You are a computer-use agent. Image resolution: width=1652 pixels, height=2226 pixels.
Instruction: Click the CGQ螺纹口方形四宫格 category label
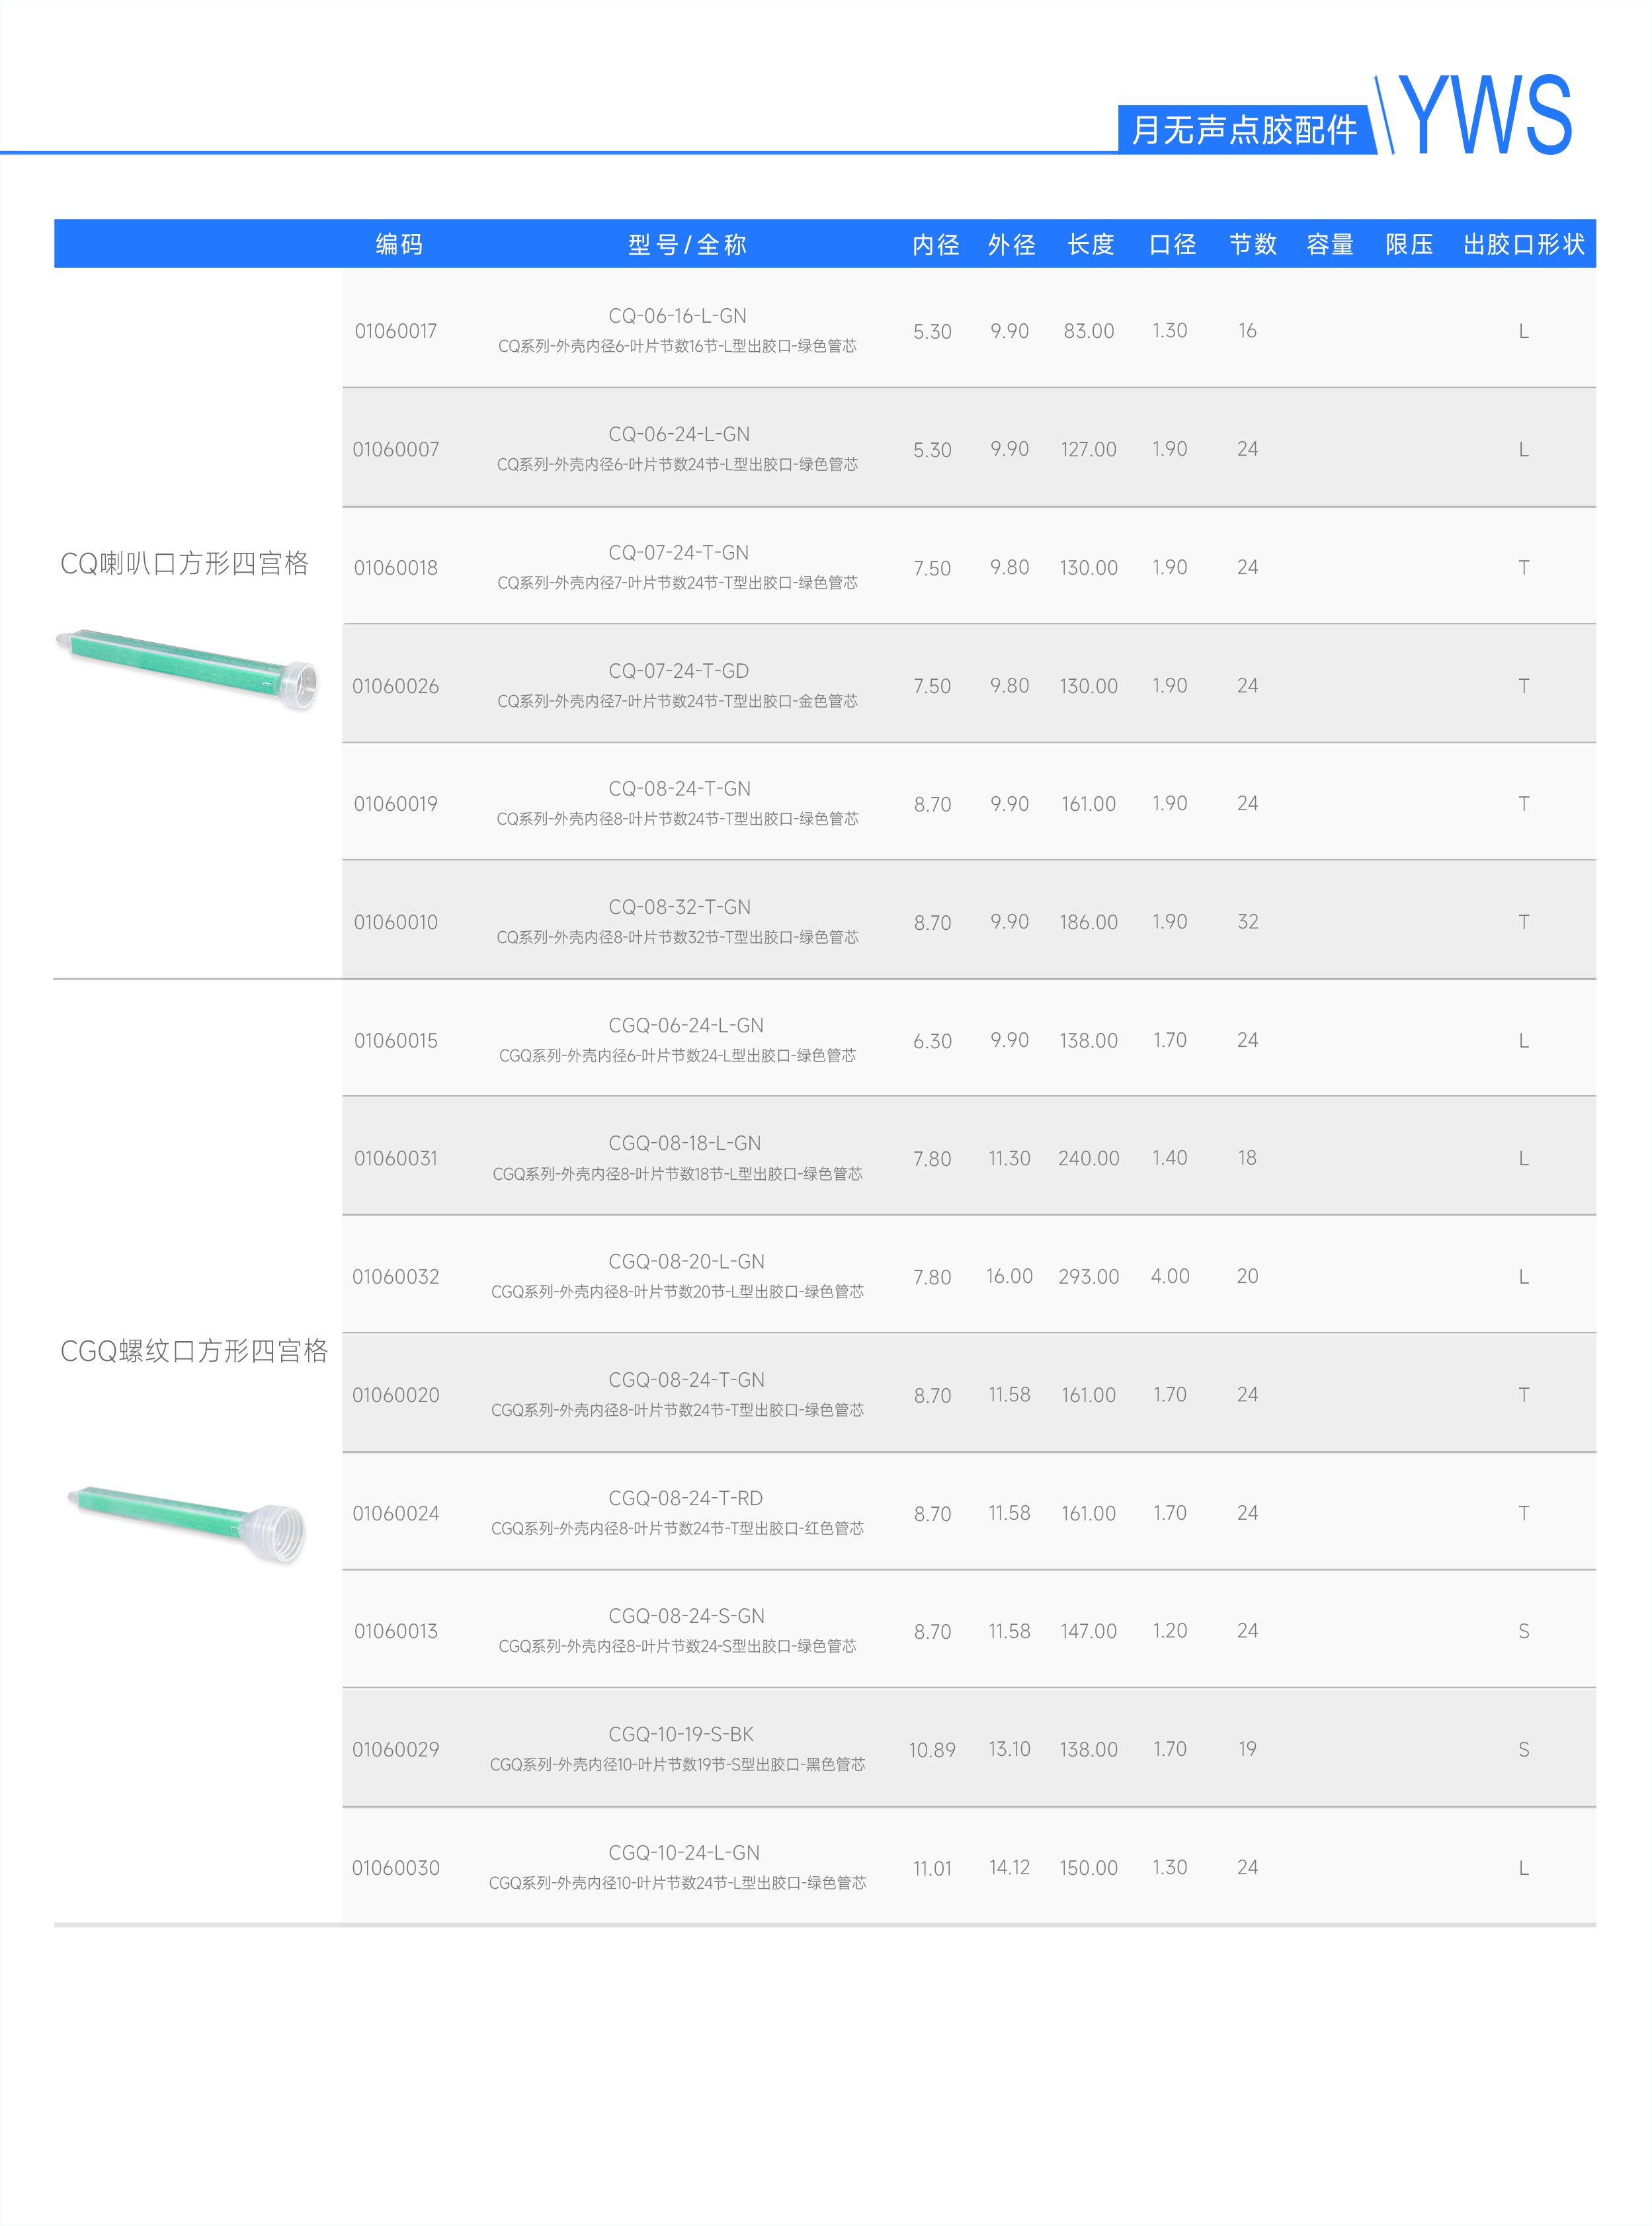[x=194, y=1351]
